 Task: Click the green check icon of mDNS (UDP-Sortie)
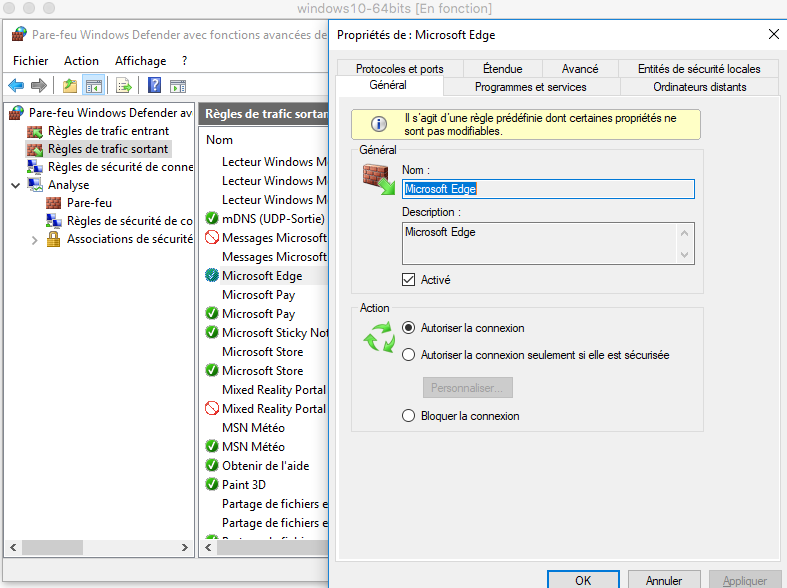tap(212, 218)
